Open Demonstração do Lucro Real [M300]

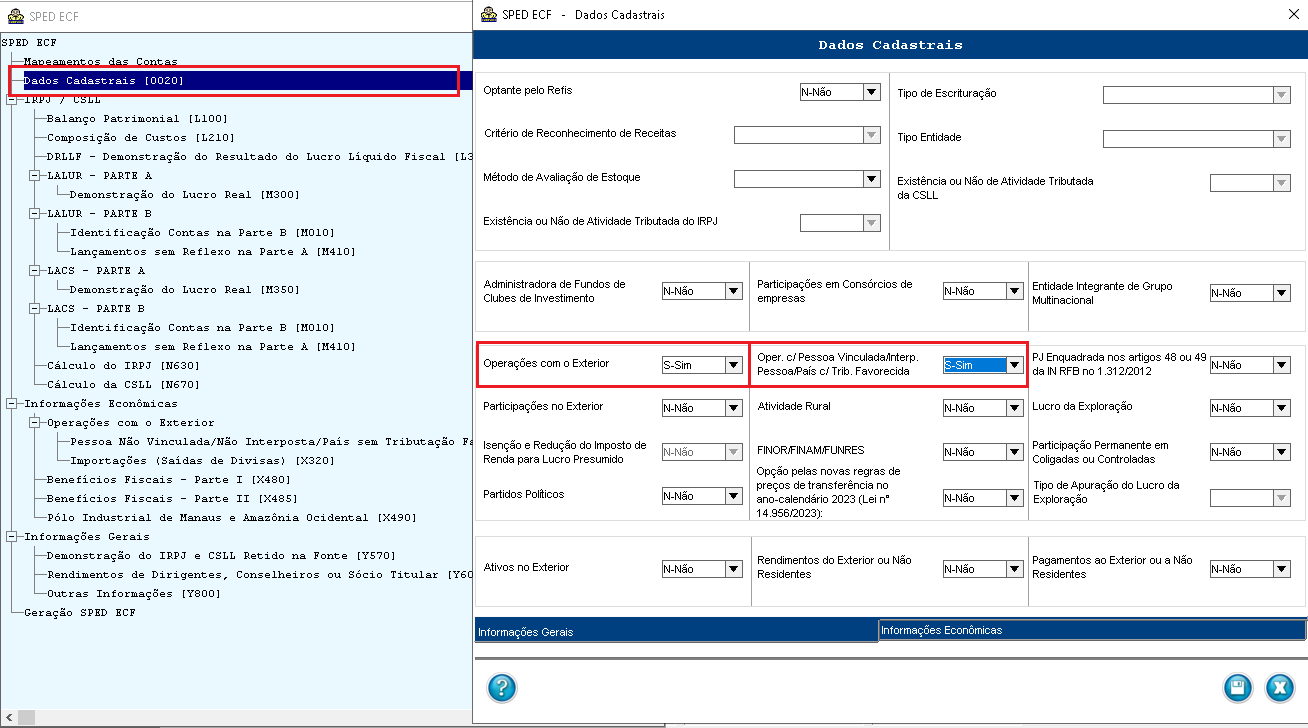[x=185, y=194]
